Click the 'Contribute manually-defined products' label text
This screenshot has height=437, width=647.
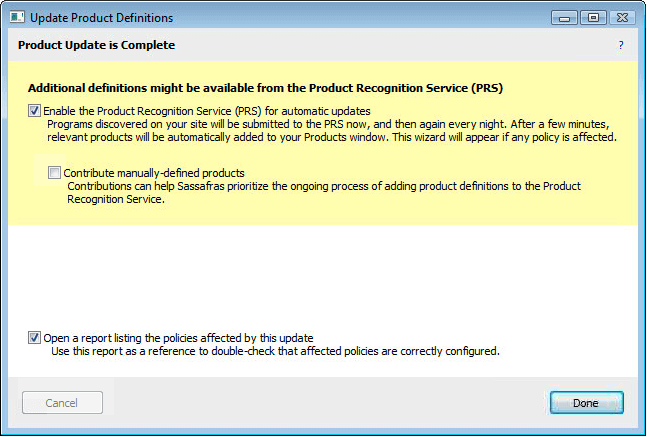(154, 173)
